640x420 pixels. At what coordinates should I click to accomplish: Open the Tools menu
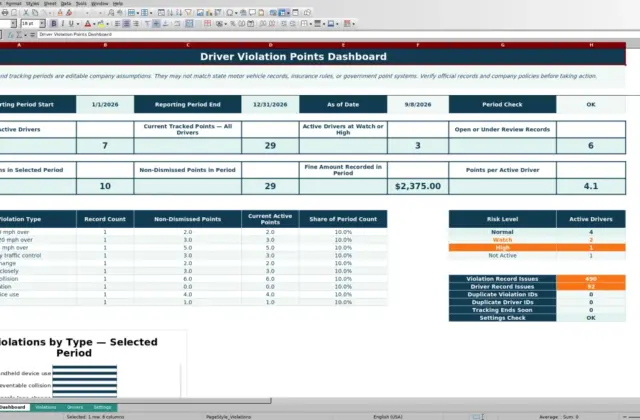81,3
